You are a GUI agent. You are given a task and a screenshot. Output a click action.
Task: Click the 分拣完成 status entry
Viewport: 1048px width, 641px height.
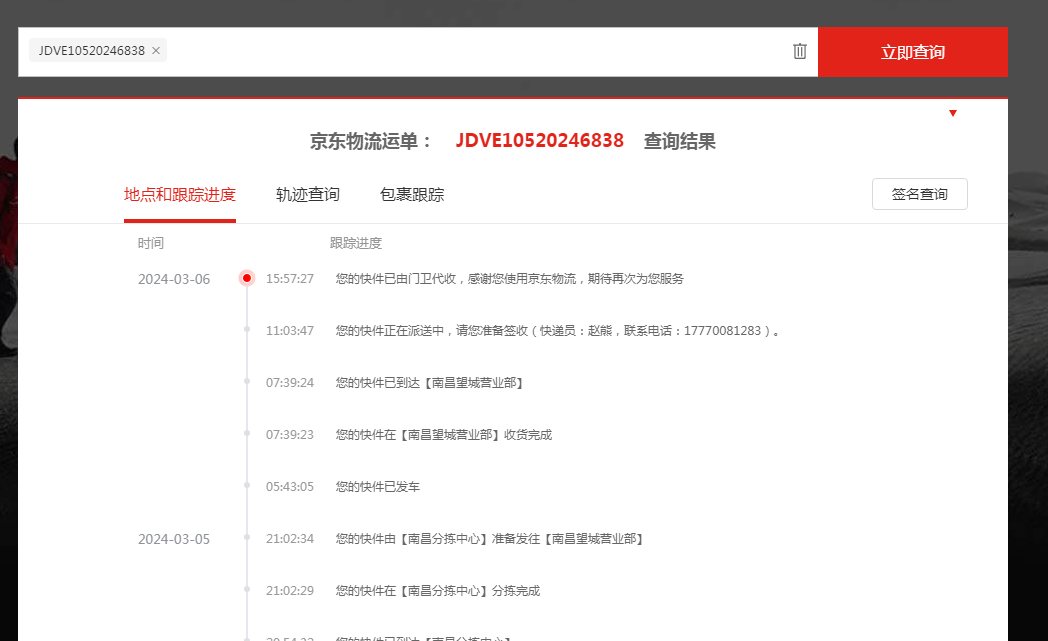(x=438, y=591)
